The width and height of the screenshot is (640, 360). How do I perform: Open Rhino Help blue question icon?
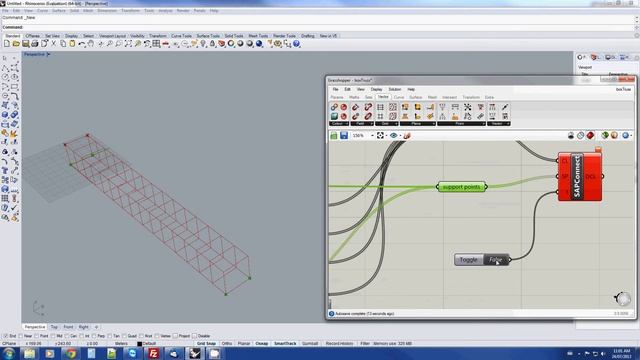pyautogui.click(x=296, y=44)
